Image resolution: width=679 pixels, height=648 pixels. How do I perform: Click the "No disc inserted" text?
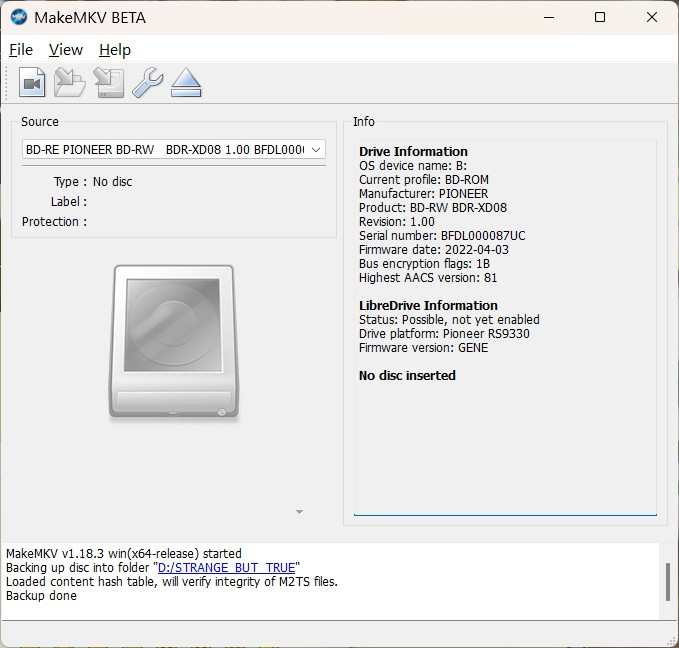click(407, 376)
